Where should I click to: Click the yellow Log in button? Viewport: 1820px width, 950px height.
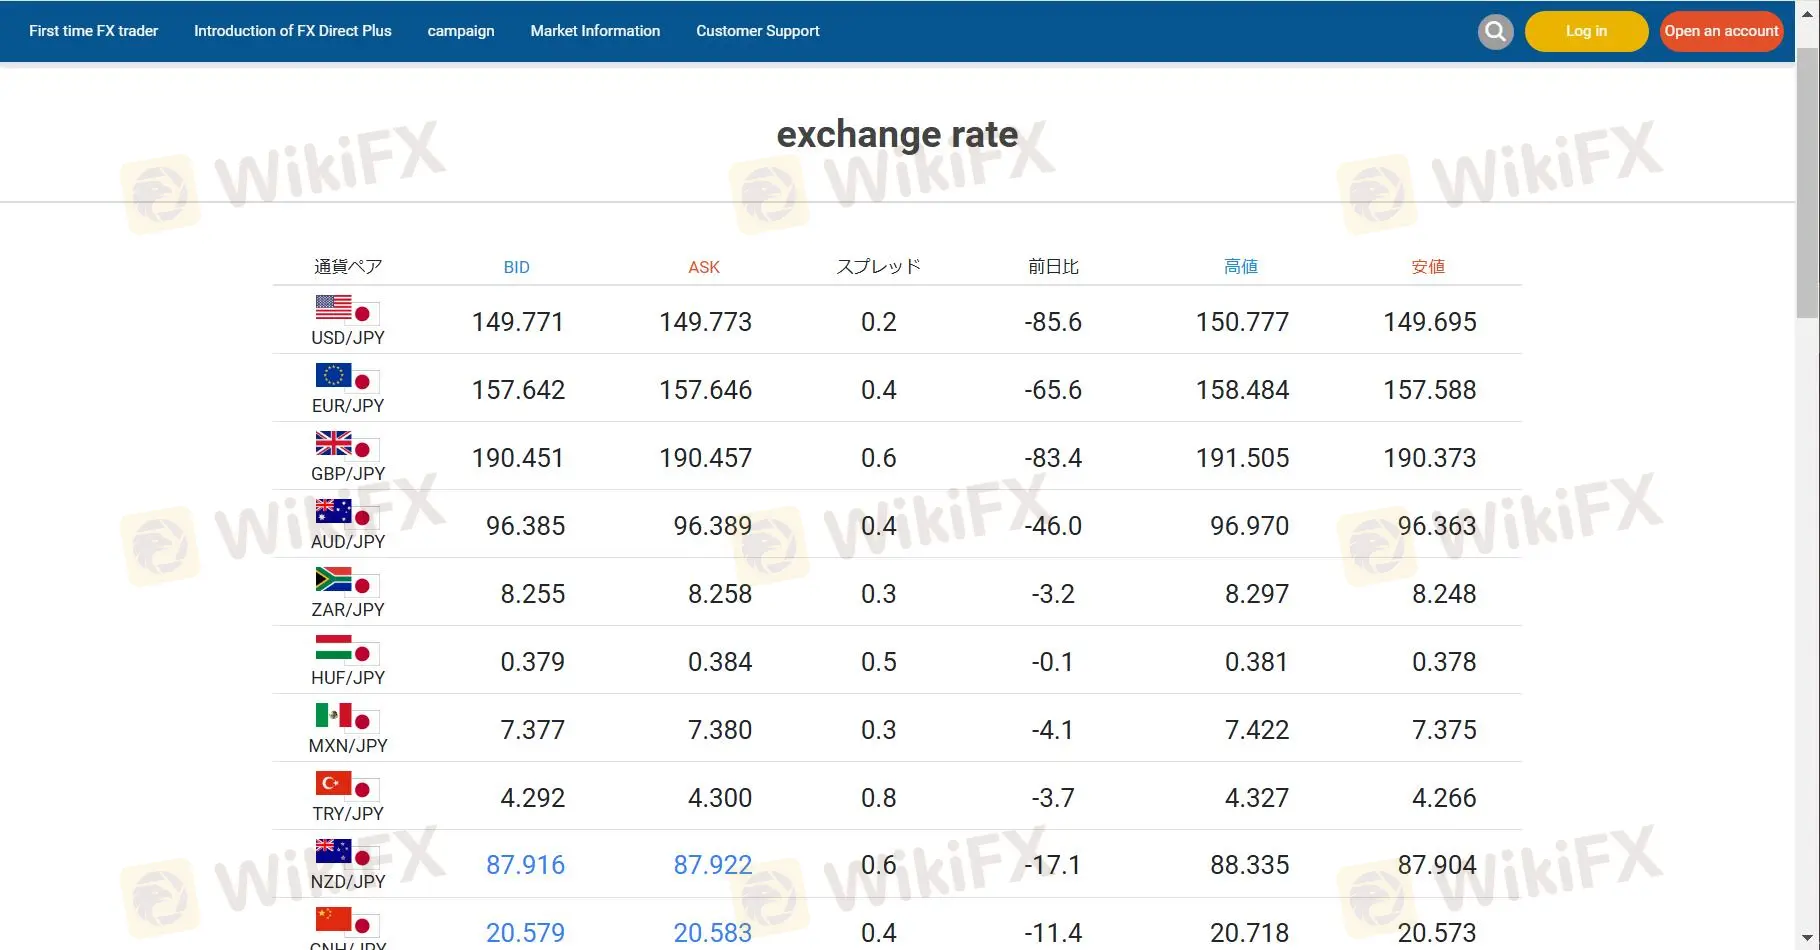(x=1586, y=31)
